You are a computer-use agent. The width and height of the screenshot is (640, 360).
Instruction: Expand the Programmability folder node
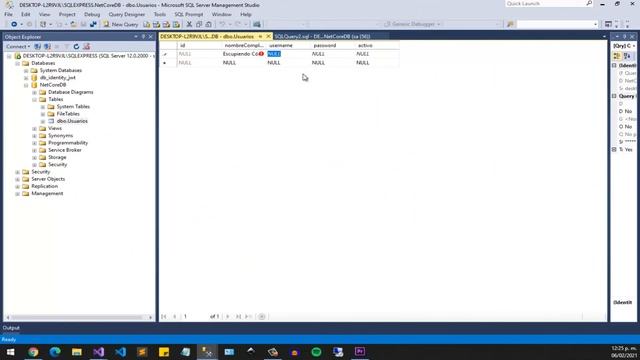[35, 143]
